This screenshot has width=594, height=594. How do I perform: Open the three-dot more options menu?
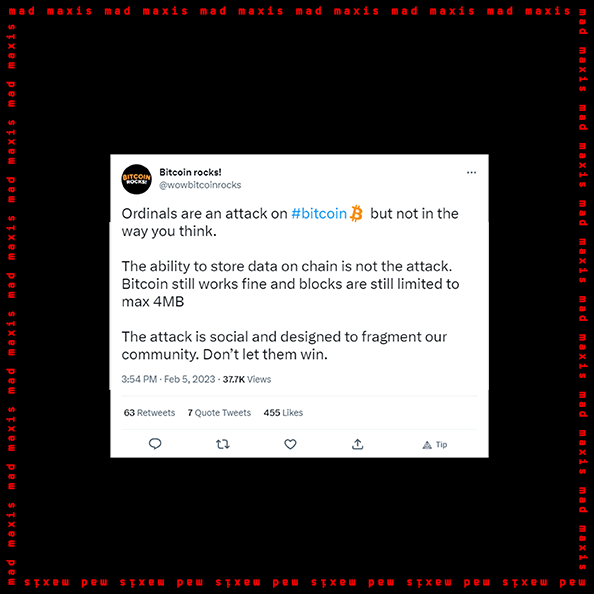point(471,172)
